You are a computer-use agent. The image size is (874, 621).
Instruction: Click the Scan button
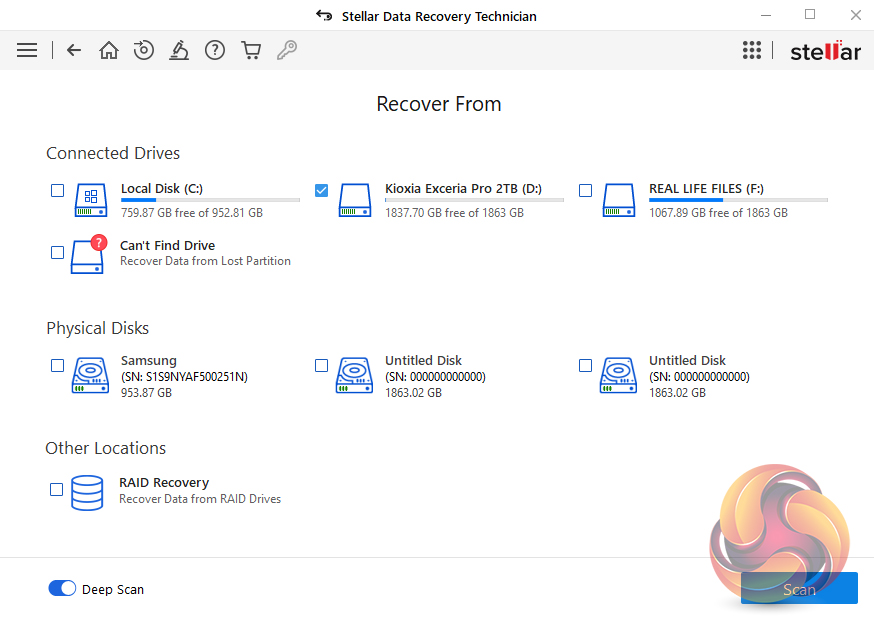799,588
